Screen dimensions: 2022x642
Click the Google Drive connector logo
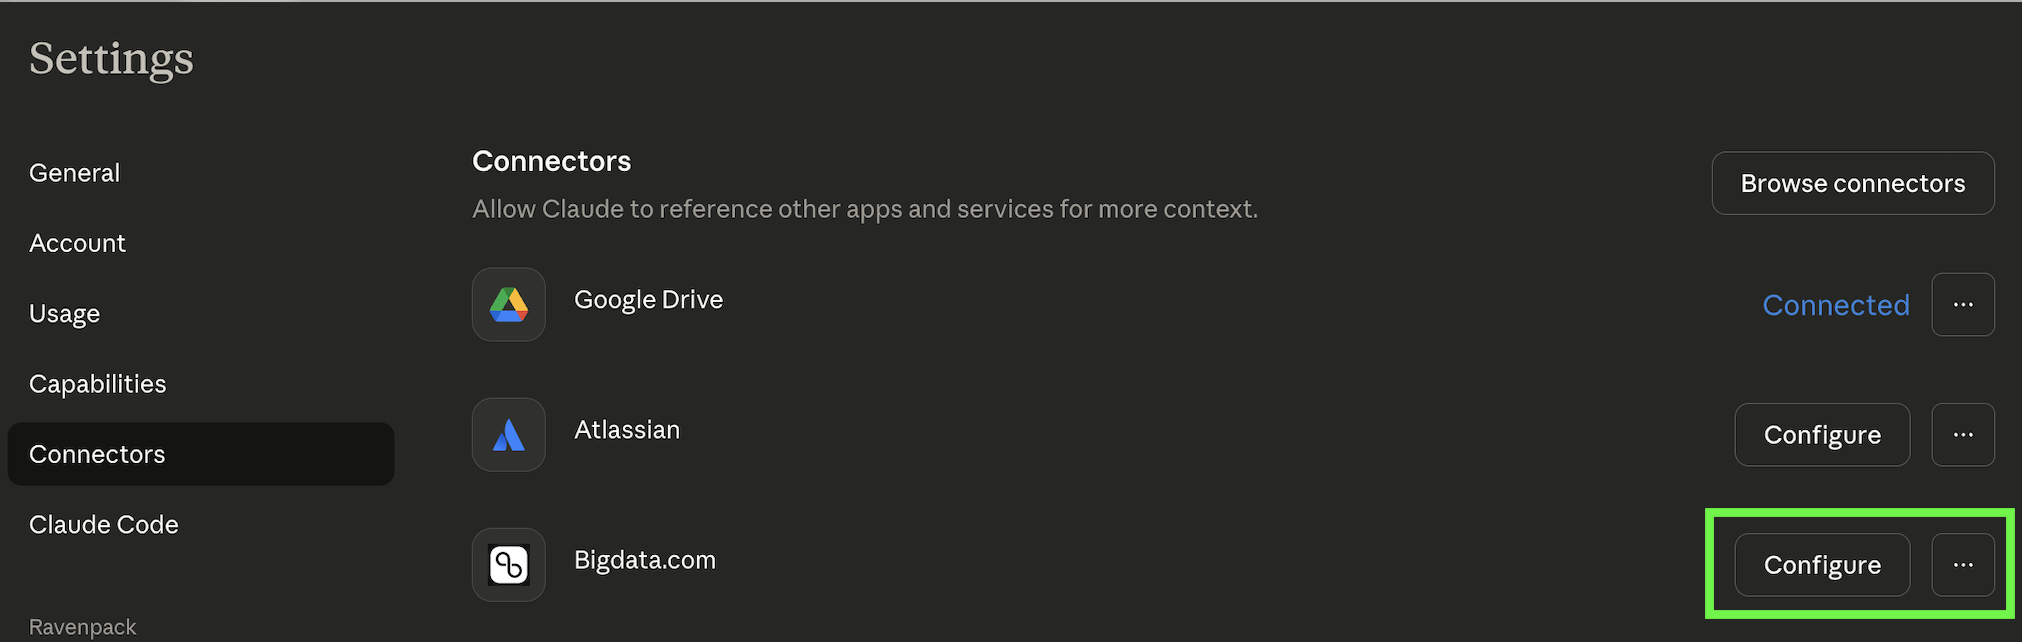pos(508,304)
